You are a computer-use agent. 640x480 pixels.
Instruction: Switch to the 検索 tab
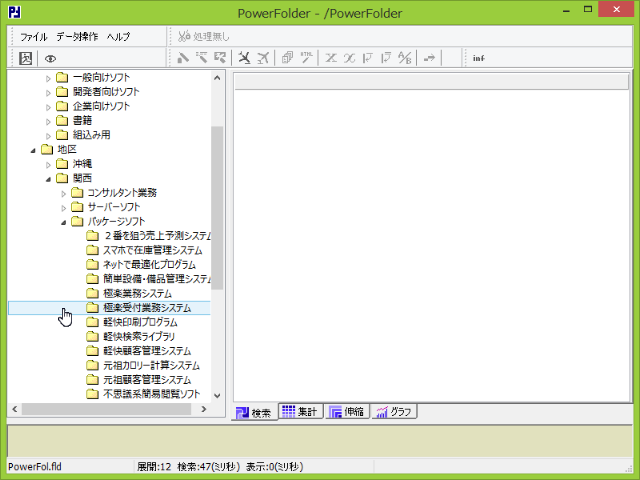pos(255,412)
